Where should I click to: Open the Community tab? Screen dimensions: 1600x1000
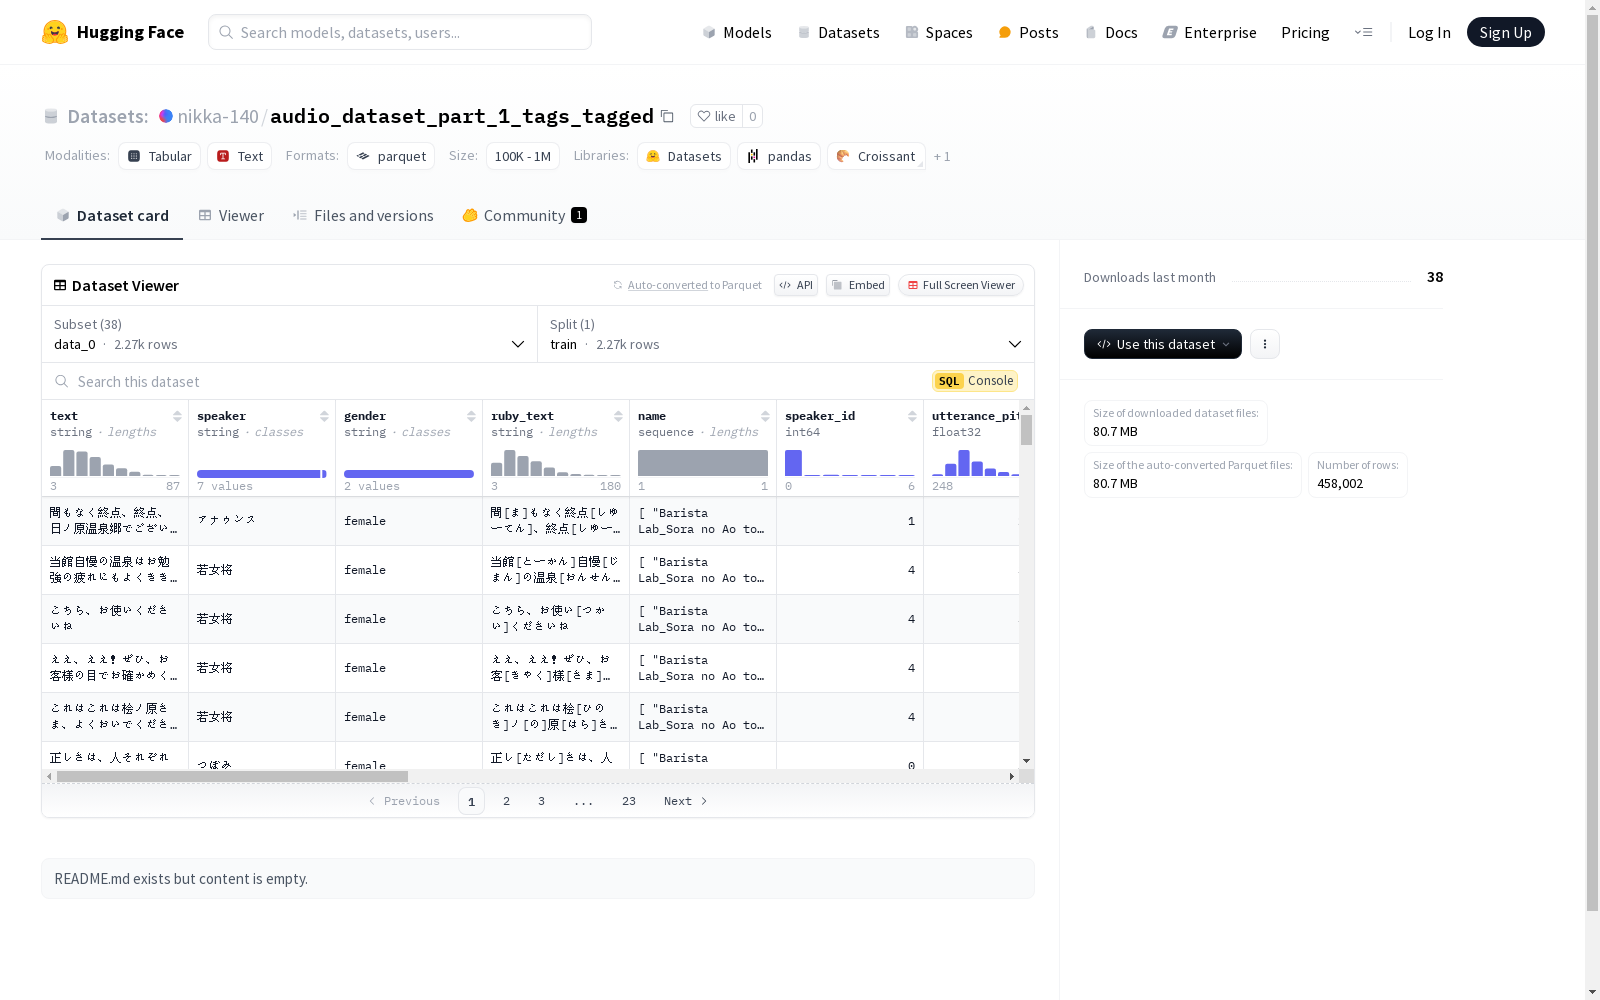click(x=524, y=215)
